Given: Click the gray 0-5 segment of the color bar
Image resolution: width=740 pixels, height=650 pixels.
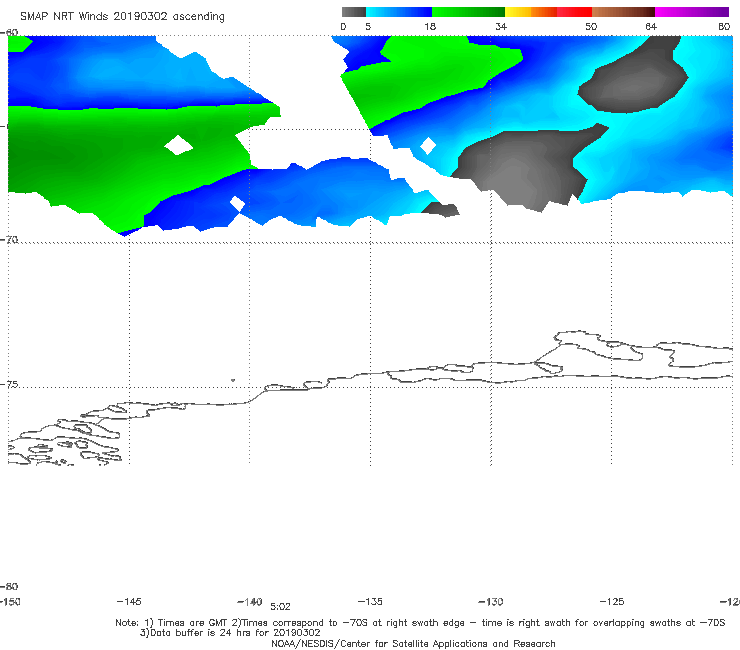Looking at the screenshot, I should 354,12.
